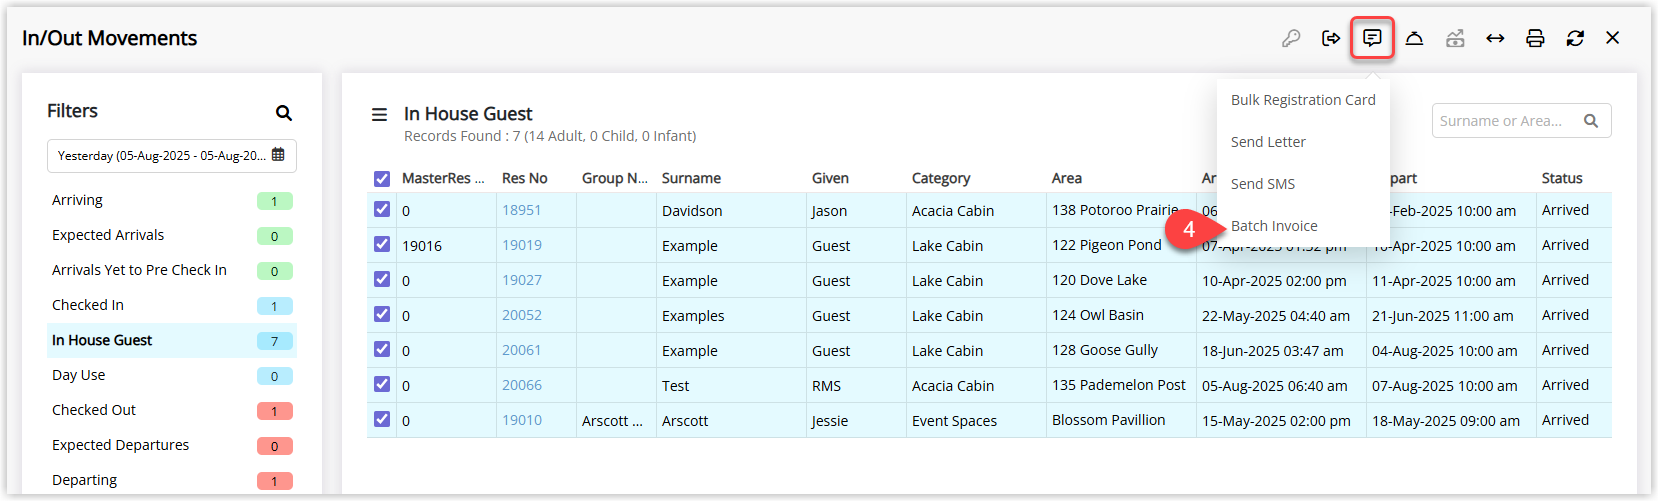Sort by the Area column header
Screen dimensions: 1659x502
tap(1067, 178)
